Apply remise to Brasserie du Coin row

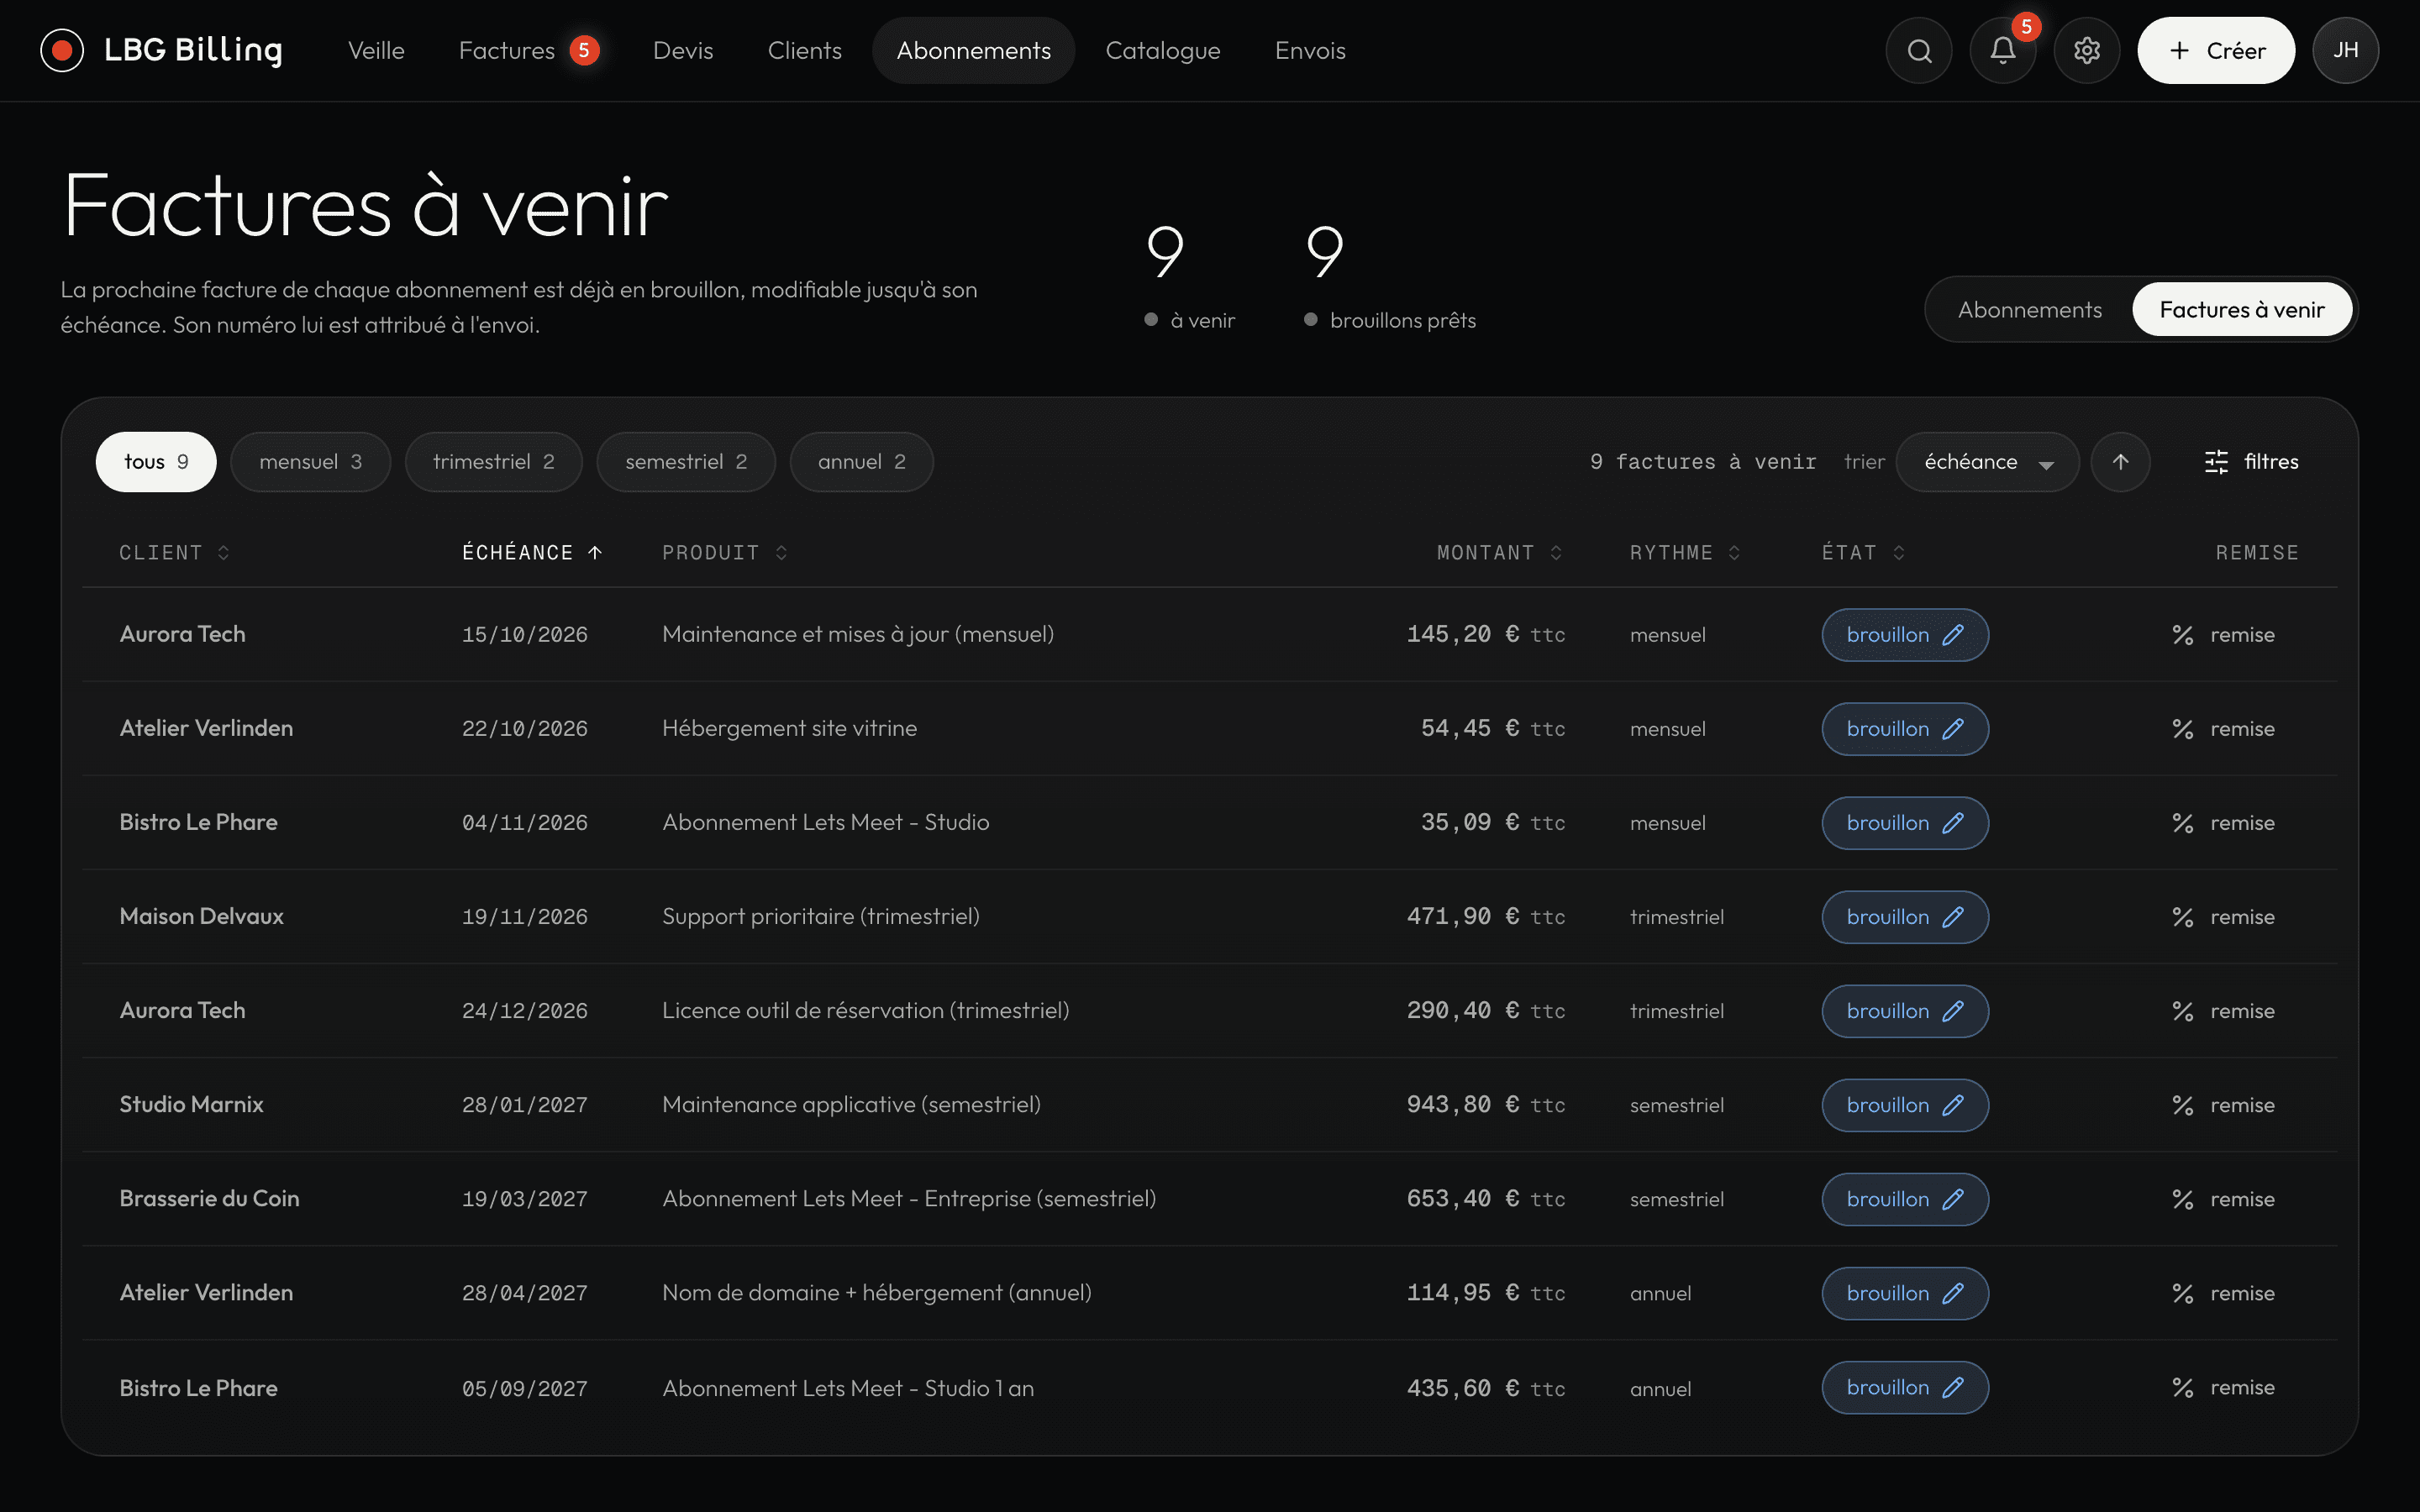(x=2224, y=1199)
